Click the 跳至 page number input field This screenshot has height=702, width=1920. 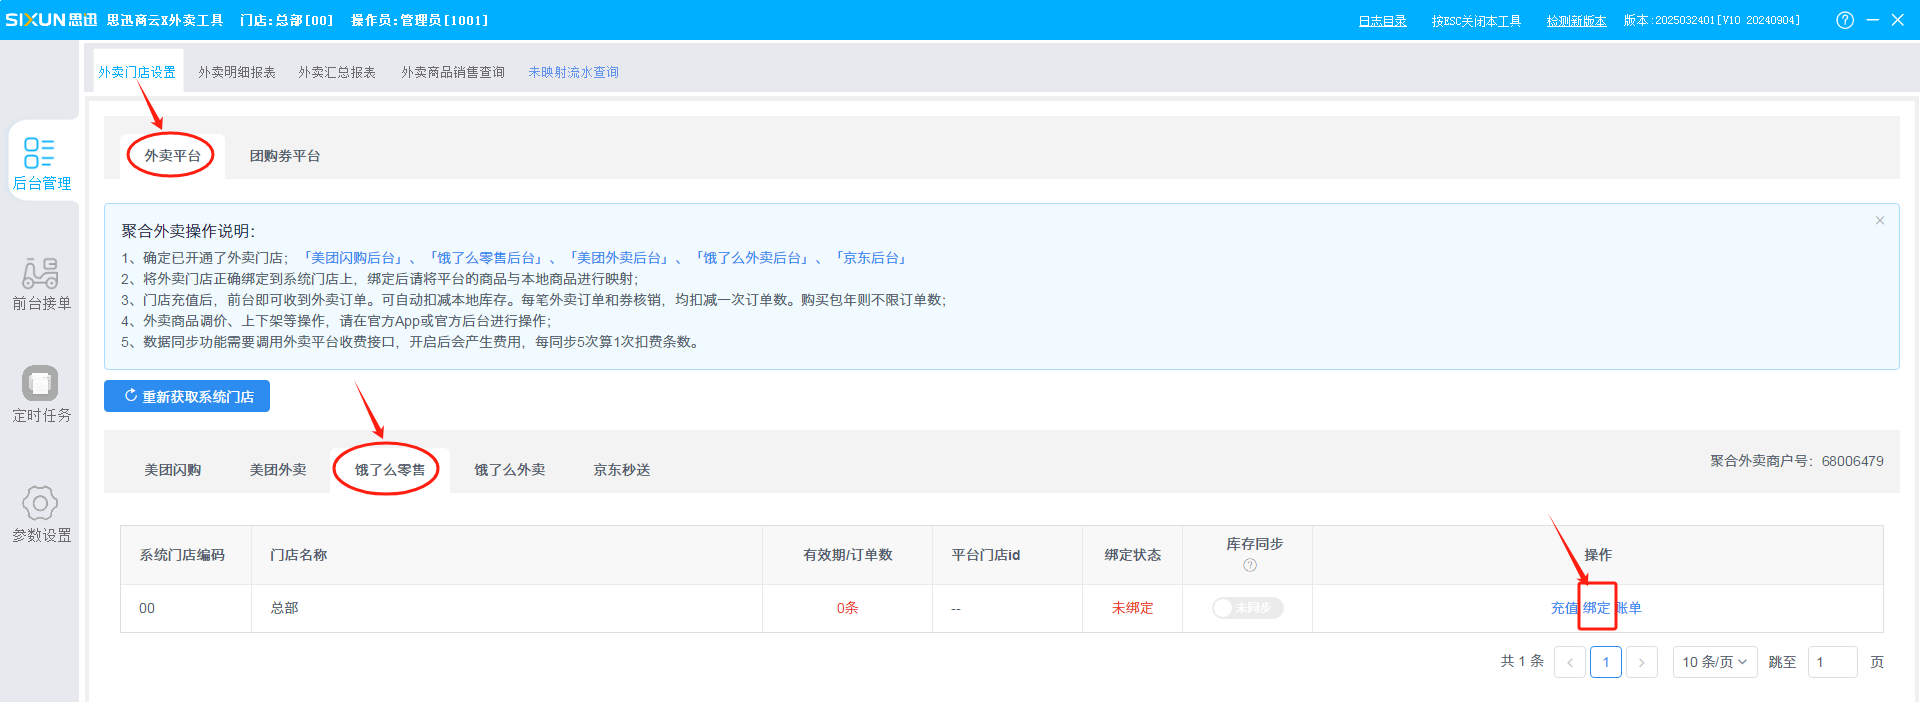tap(1832, 662)
